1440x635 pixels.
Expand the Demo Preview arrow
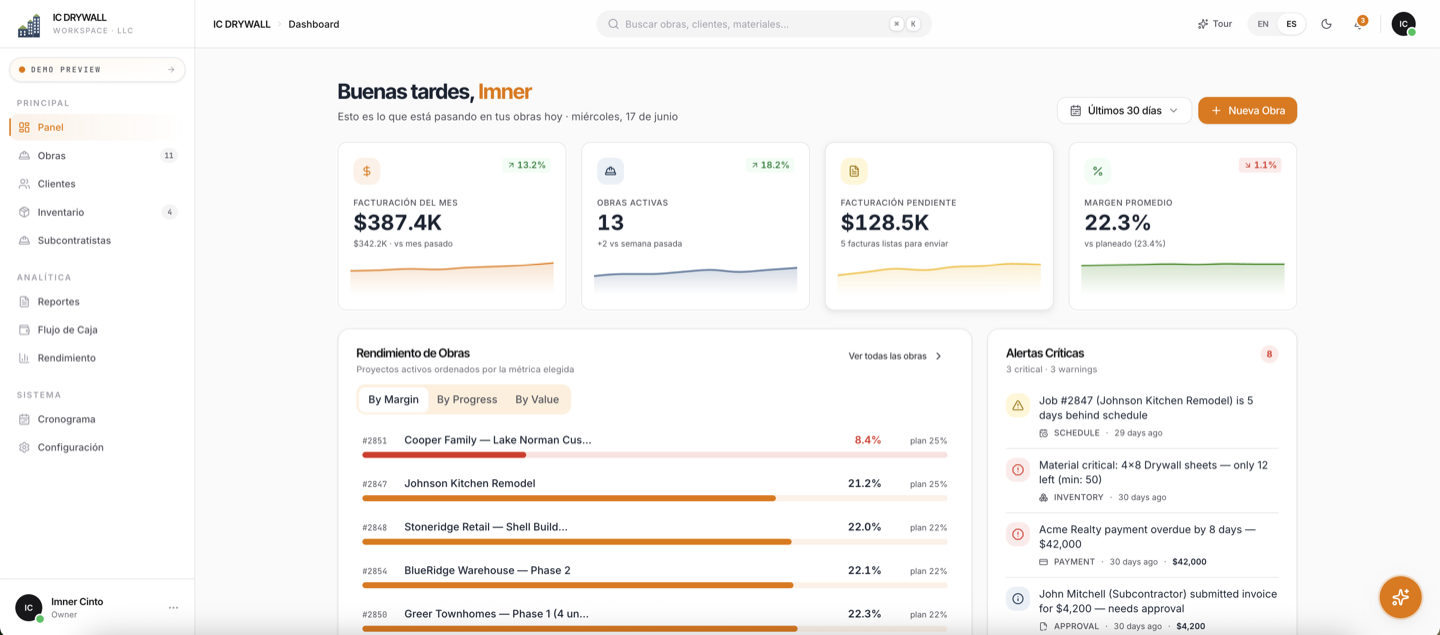[x=171, y=70]
